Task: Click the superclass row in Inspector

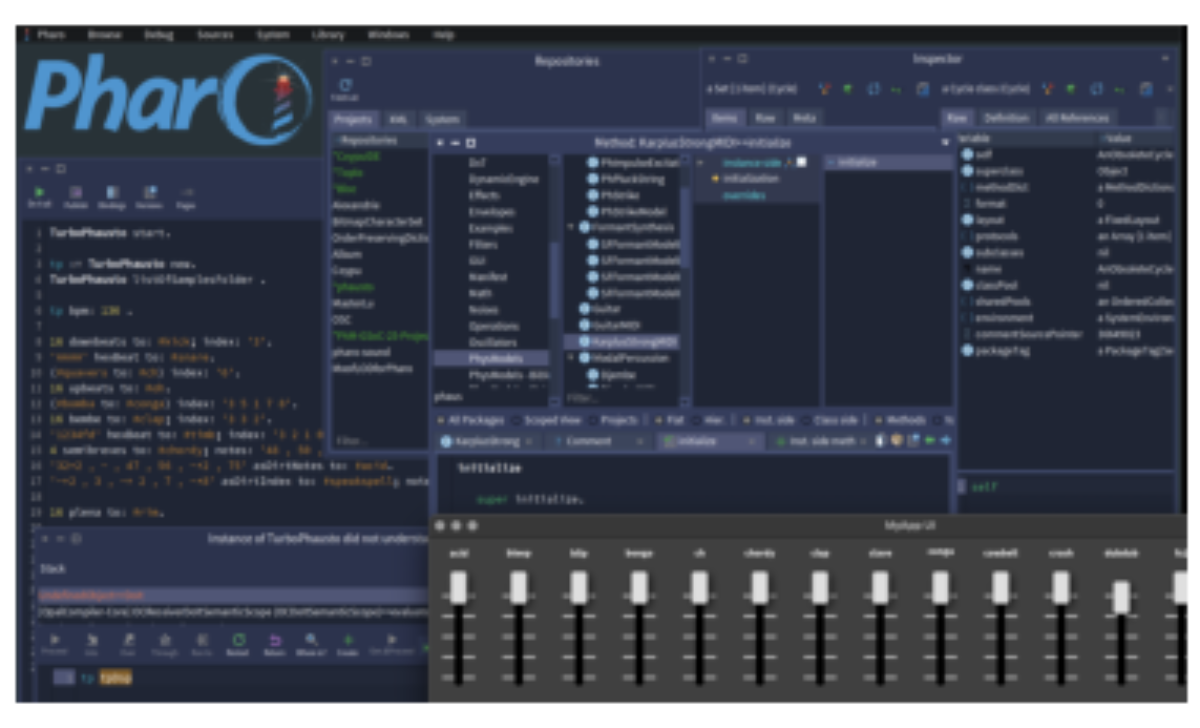Action: click(1064, 170)
